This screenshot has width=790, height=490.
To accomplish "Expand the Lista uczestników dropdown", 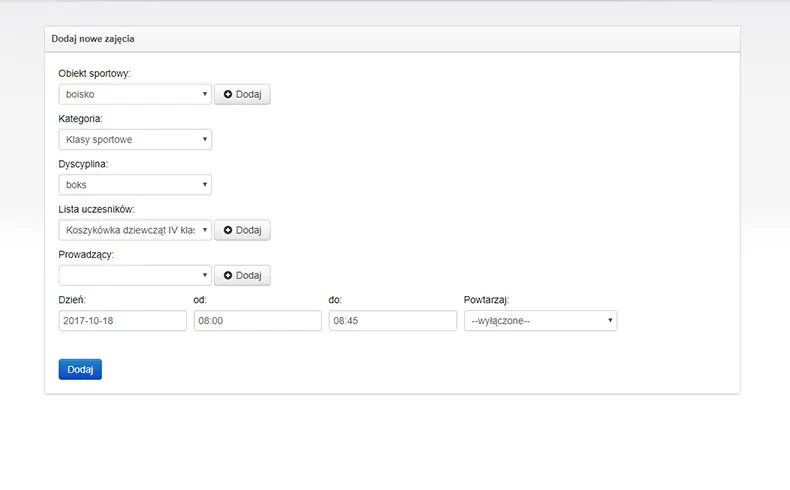I will pos(135,230).
